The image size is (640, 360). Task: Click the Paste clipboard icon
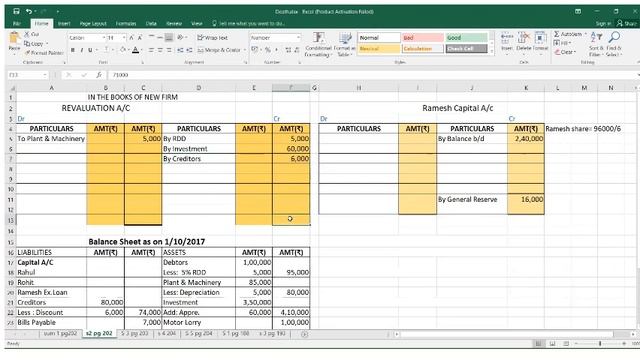pyautogui.click(x=14, y=38)
